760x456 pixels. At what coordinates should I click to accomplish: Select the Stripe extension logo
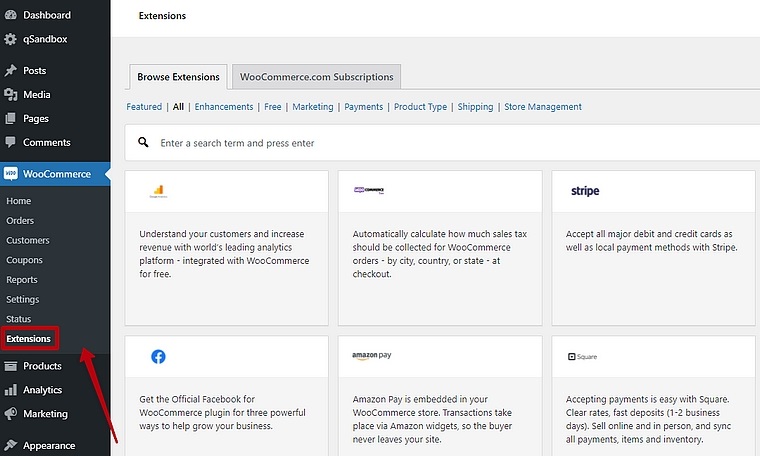pyautogui.click(x=585, y=191)
